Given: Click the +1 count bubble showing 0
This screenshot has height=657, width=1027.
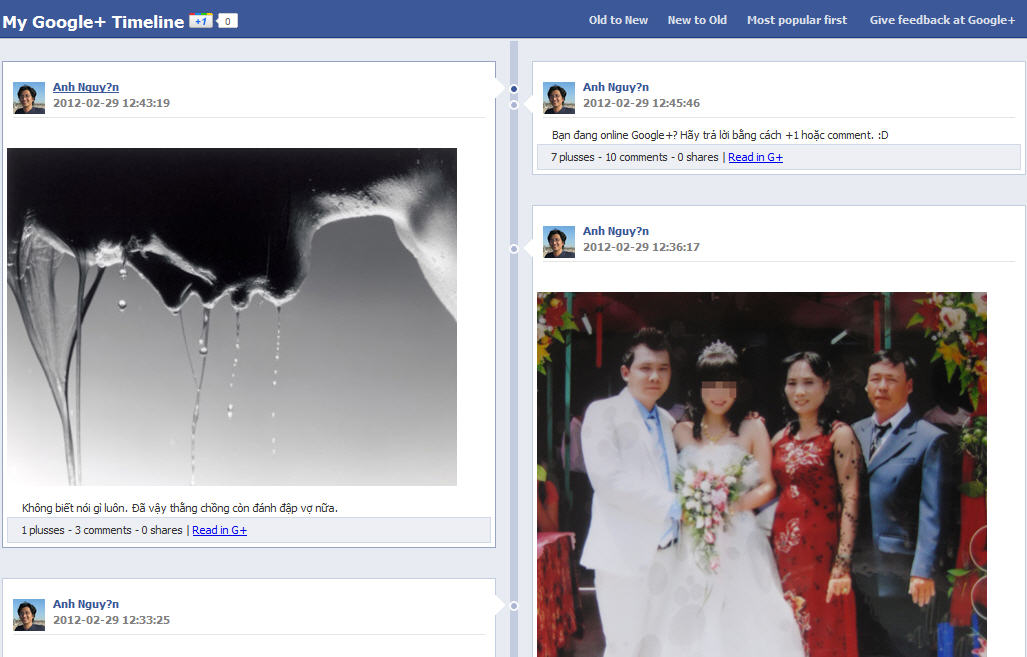Looking at the screenshot, I should pos(227,21).
